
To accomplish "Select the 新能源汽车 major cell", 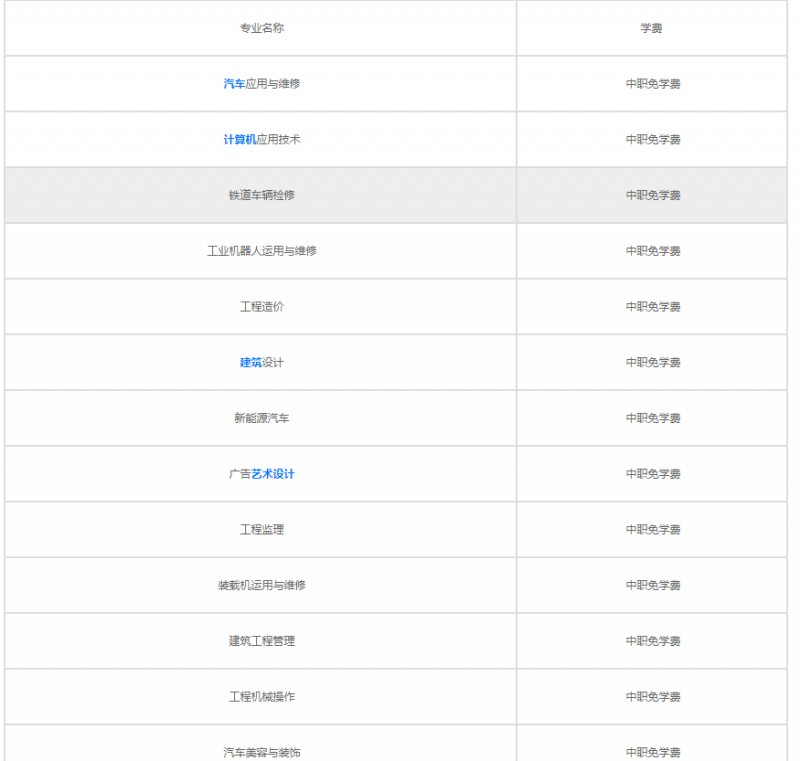I will [x=261, y=418].
